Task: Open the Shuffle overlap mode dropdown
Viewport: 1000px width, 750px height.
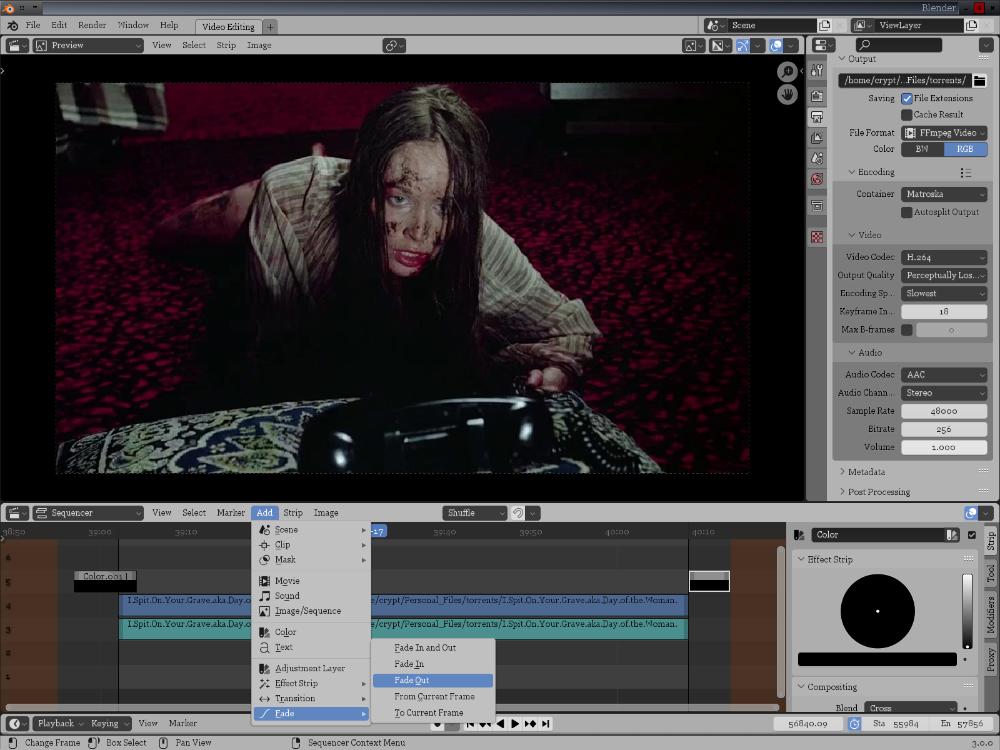Action: pyautogui.click(x=474, y=513)
